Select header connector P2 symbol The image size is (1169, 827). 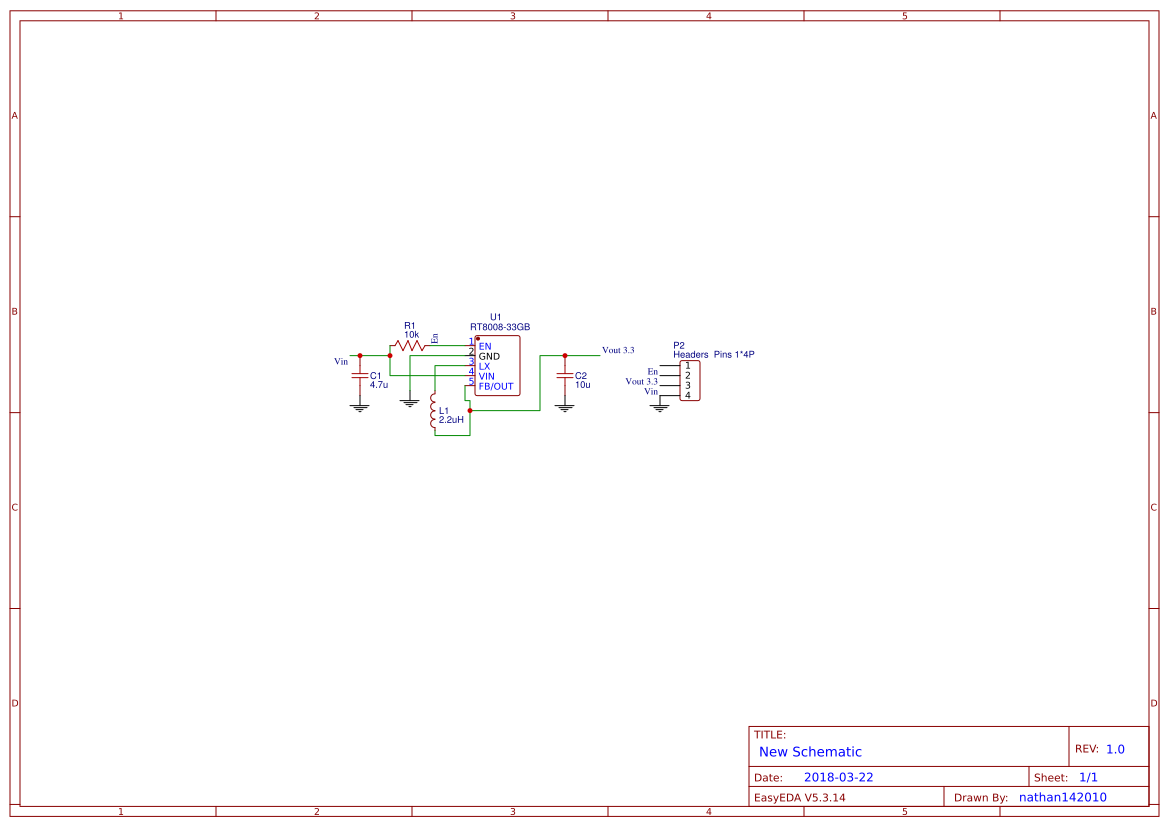[692, 380]
